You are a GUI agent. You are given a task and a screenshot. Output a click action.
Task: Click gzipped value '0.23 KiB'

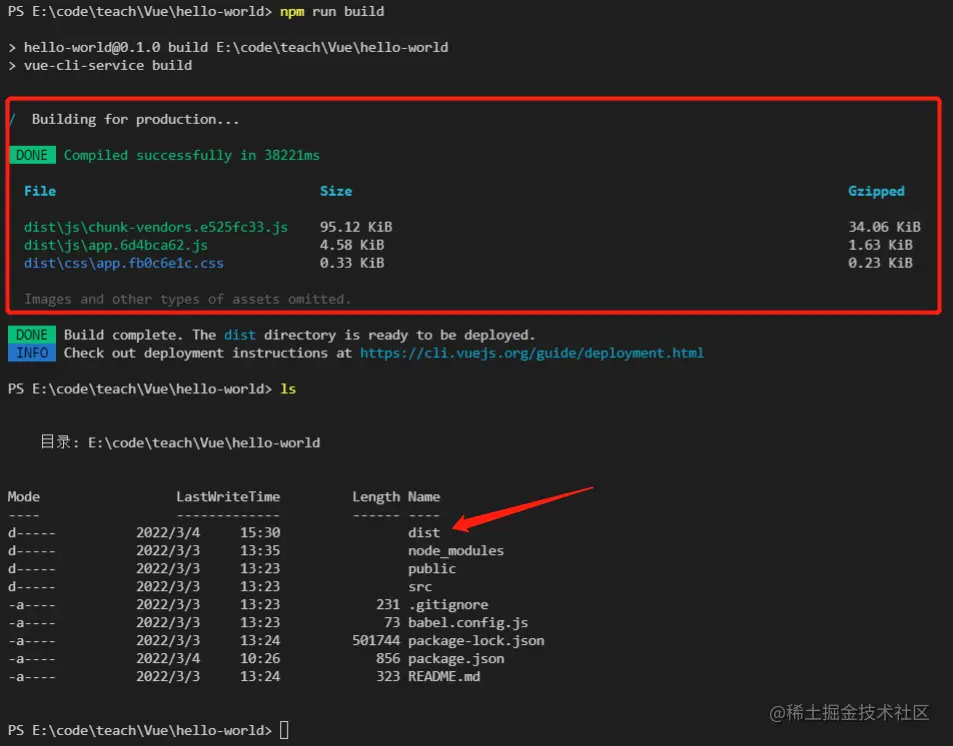click(x=880, y=263)
